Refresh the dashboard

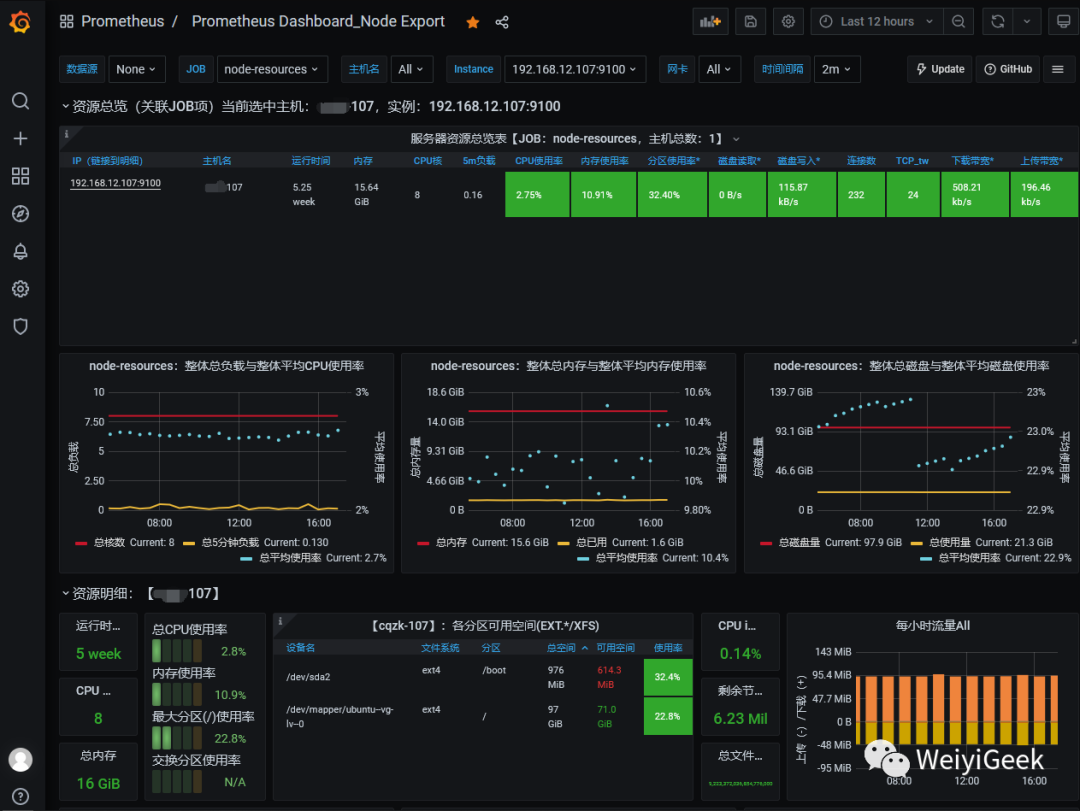coord(997,22)
